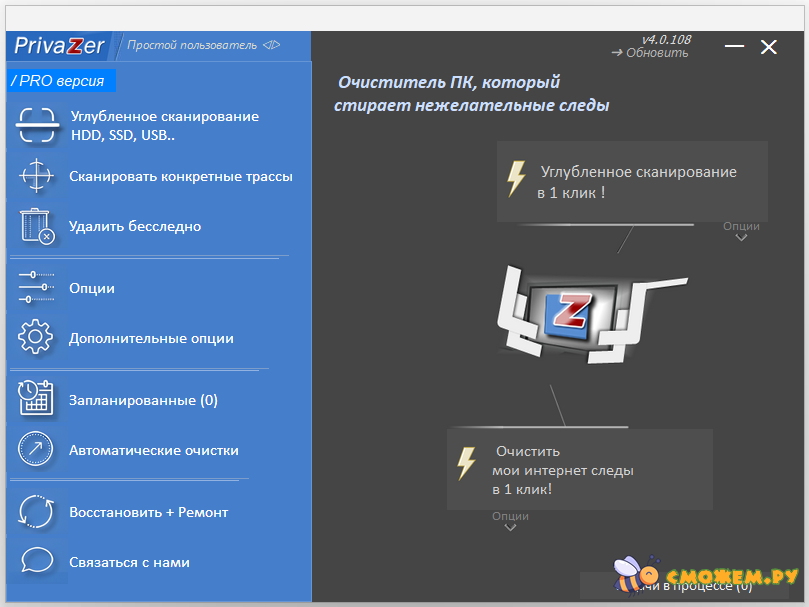Click the calendar icon for Запланированные
809x607 pixels.
click(36, 400)
